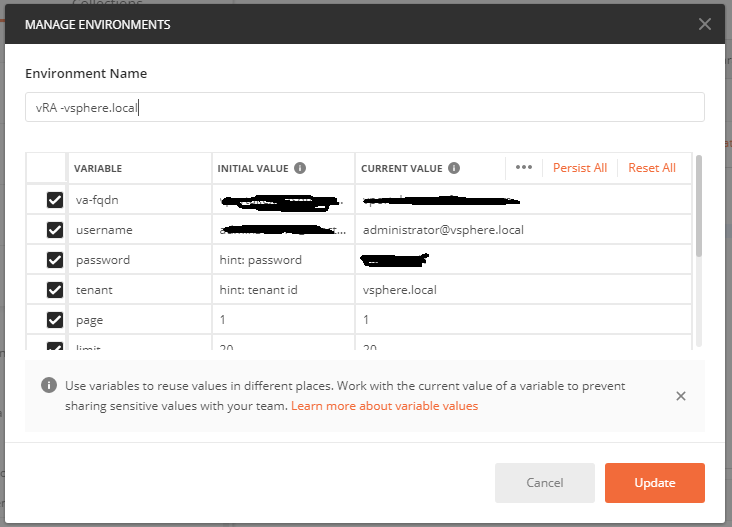The image size is (732, 527).
Task: Toggle the tenant variable checkbox
Action: click(55, 290)
